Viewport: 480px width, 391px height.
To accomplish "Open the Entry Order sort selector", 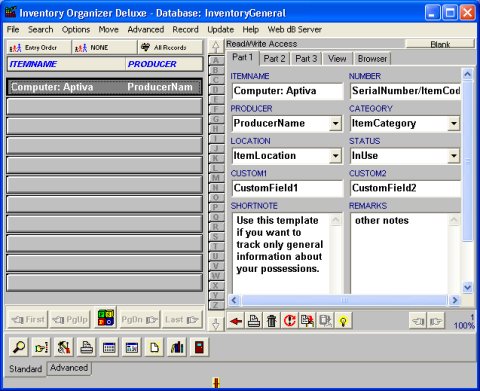I will click(x=39, y=47).
